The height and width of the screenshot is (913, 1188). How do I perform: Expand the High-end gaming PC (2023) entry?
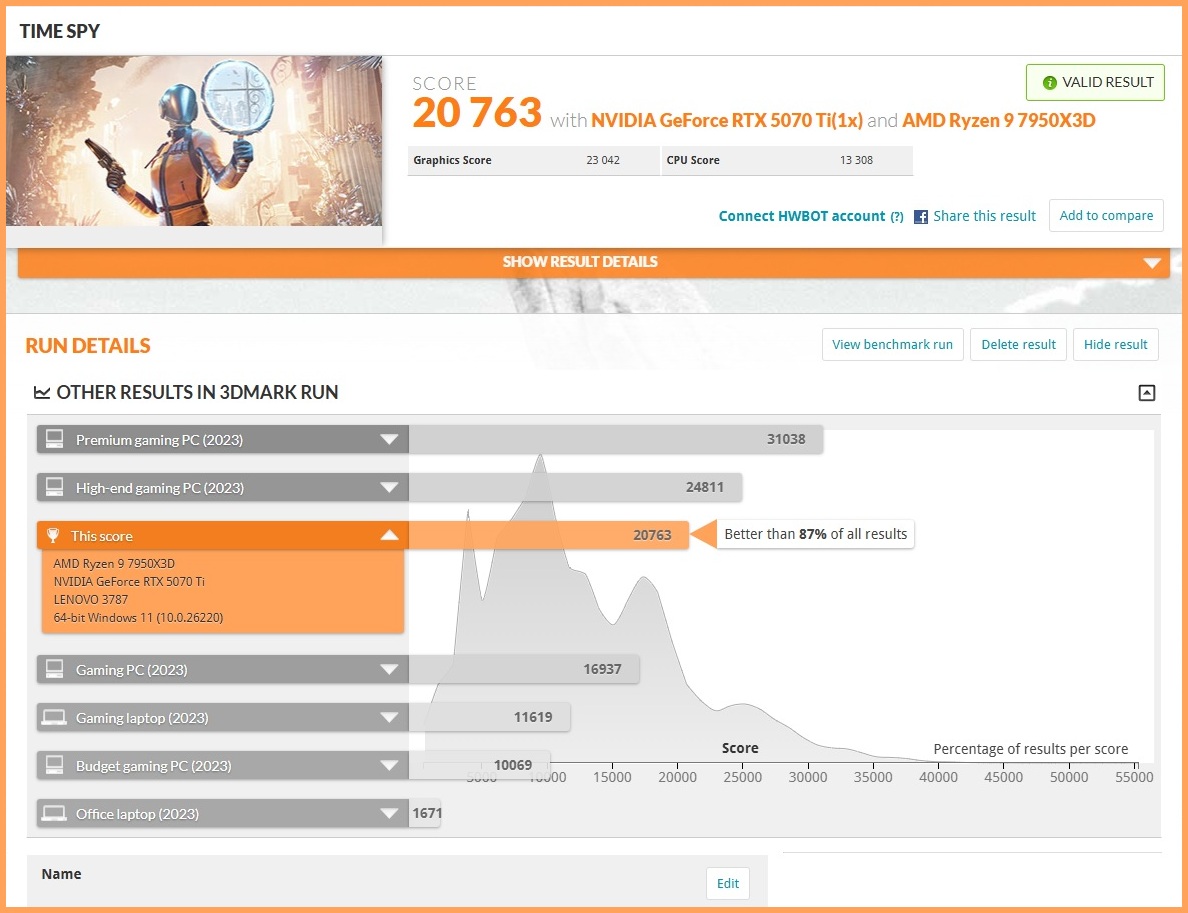click(389, 487)
